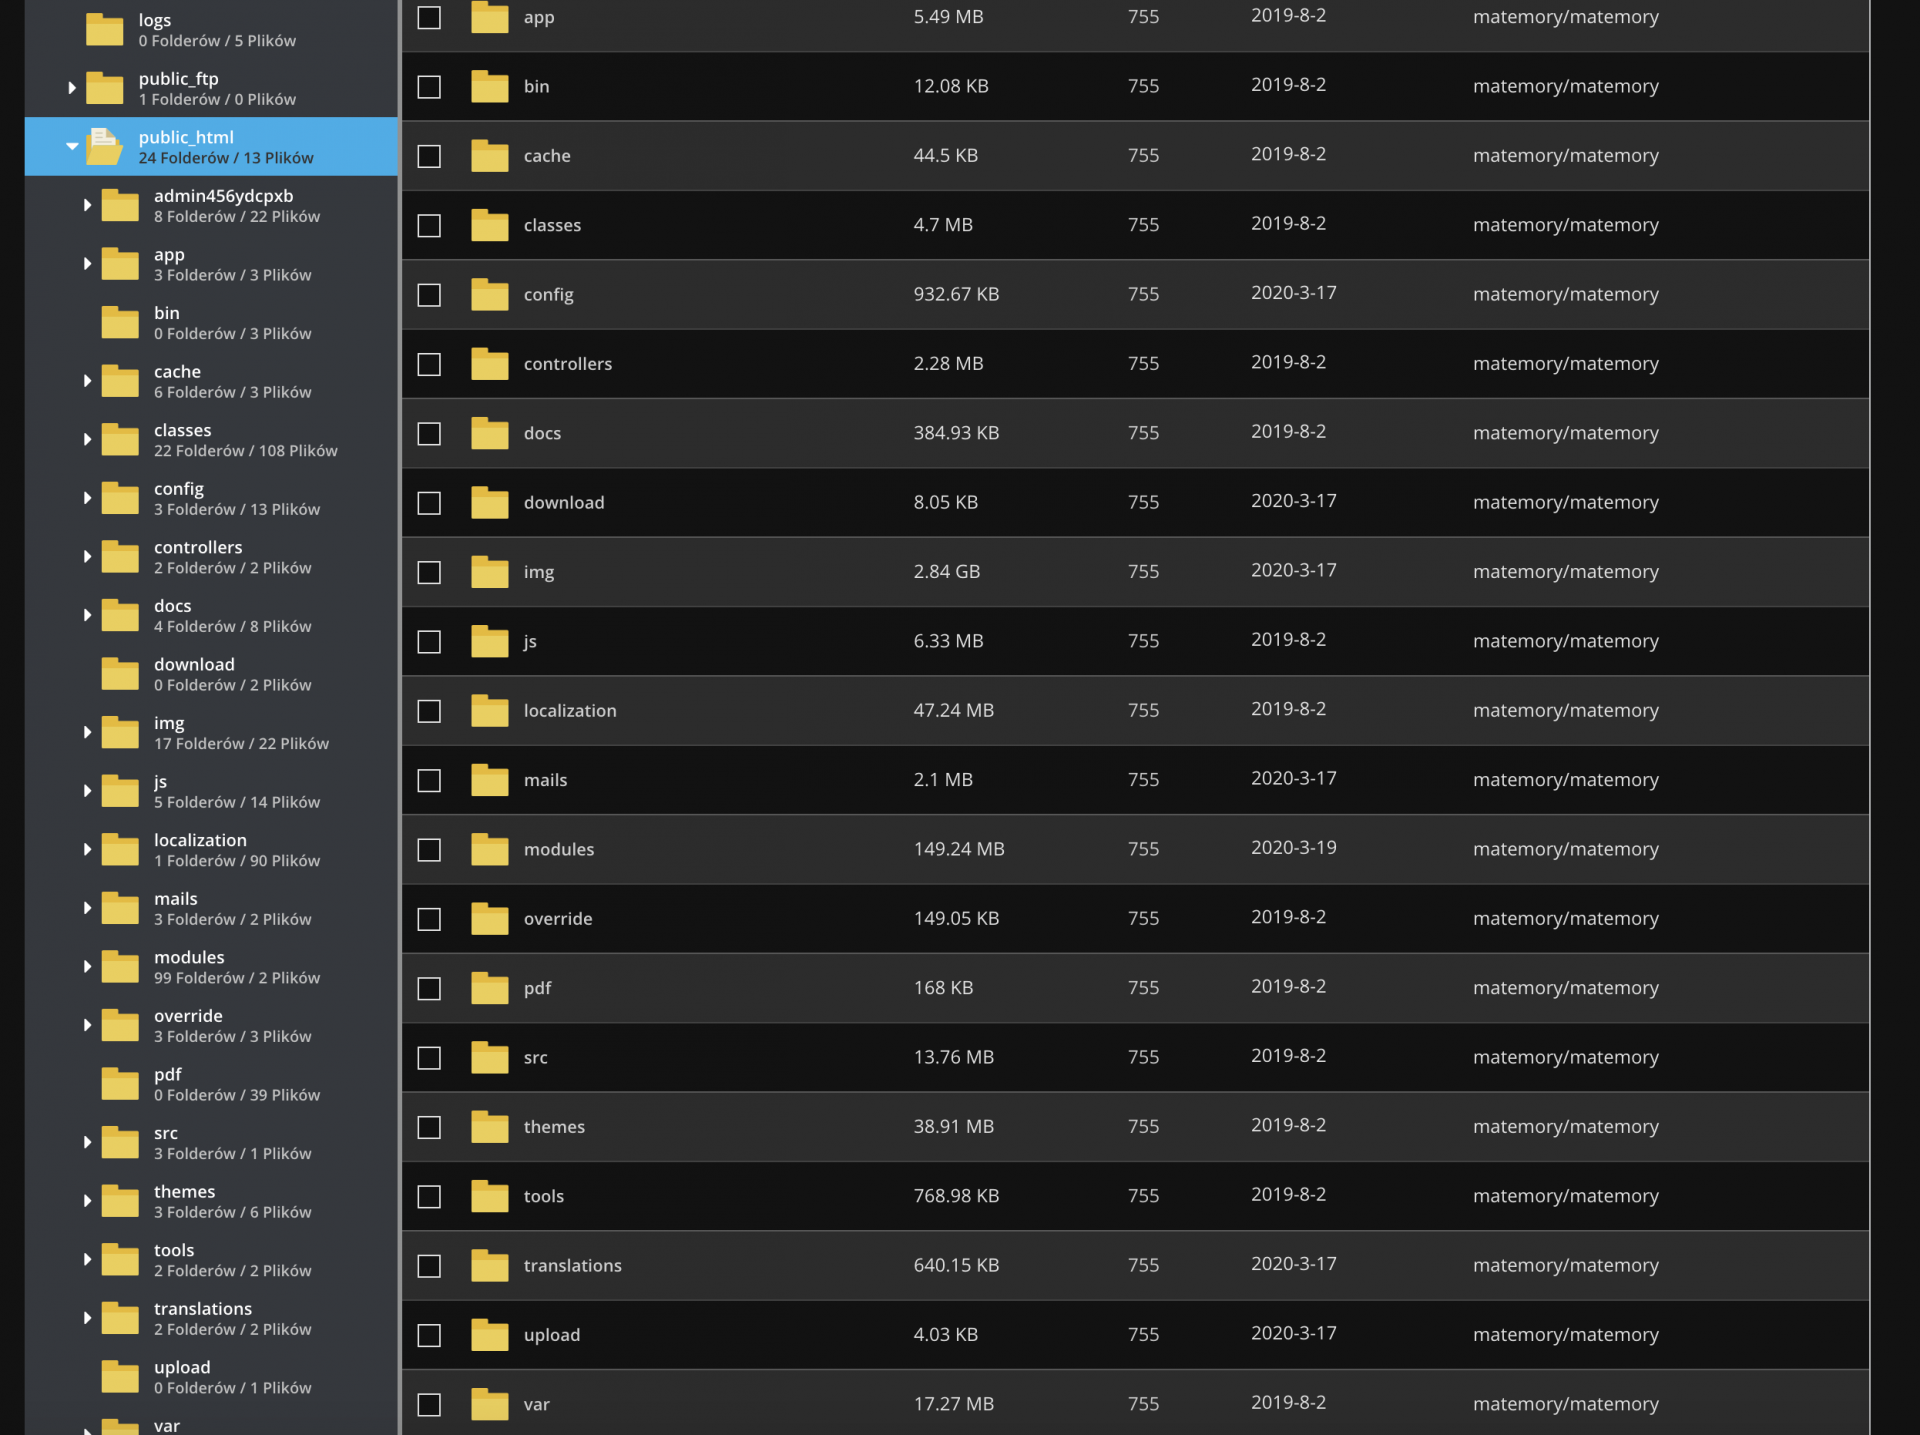
Task: Click the modules folder icon in file list
Action: [489, 849]
